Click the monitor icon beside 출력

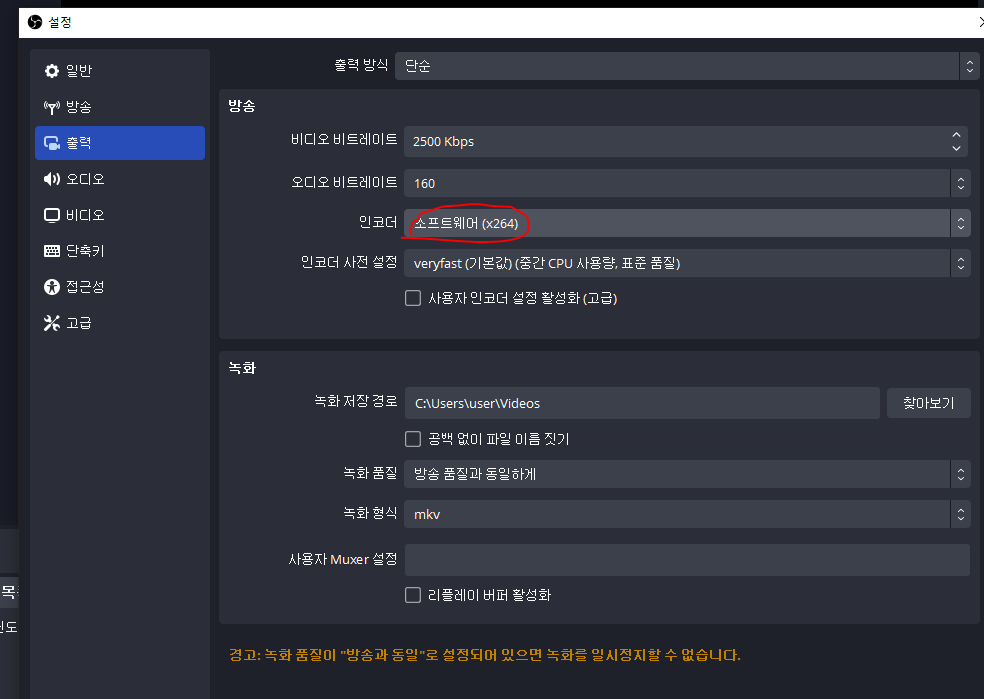[51, 143]
